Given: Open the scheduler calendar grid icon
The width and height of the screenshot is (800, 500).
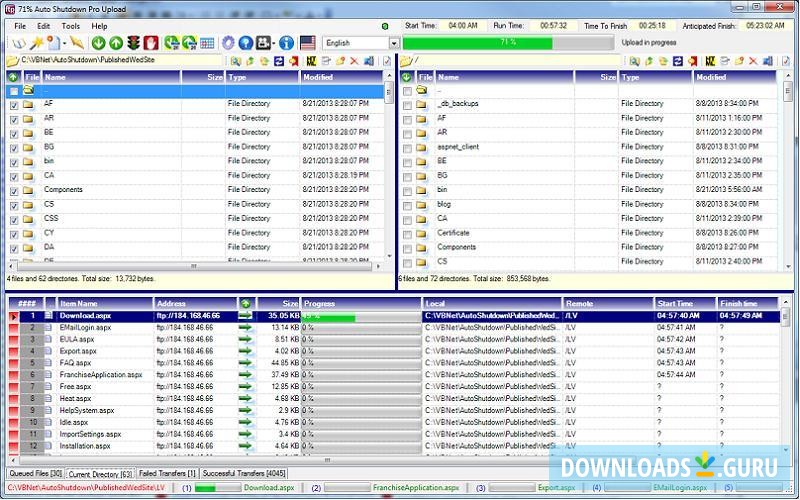Looking at the screenshot, I should pos(207,43).
